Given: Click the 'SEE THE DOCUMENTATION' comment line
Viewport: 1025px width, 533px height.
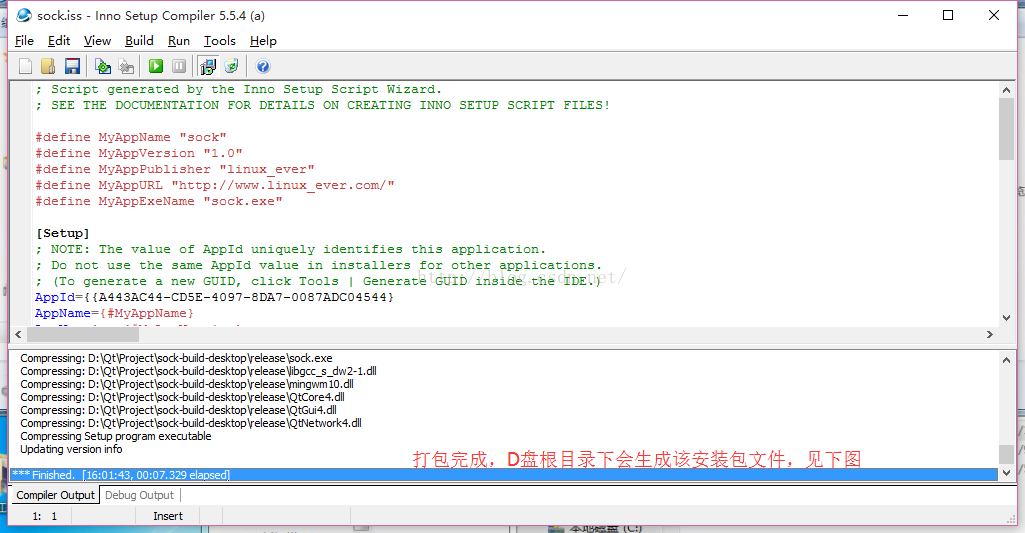Looking at the screenshot, I should pyautogui.click(x=323, y=105).
